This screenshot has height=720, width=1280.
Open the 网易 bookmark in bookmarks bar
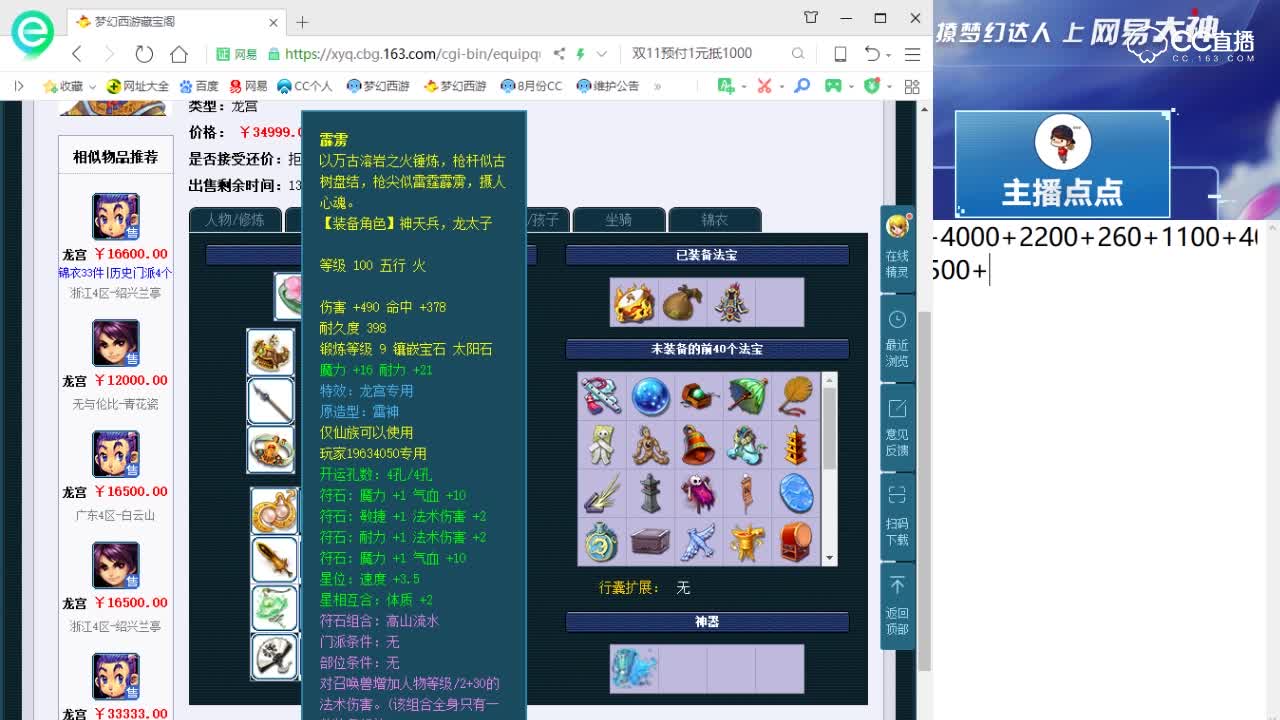point(248,86)
